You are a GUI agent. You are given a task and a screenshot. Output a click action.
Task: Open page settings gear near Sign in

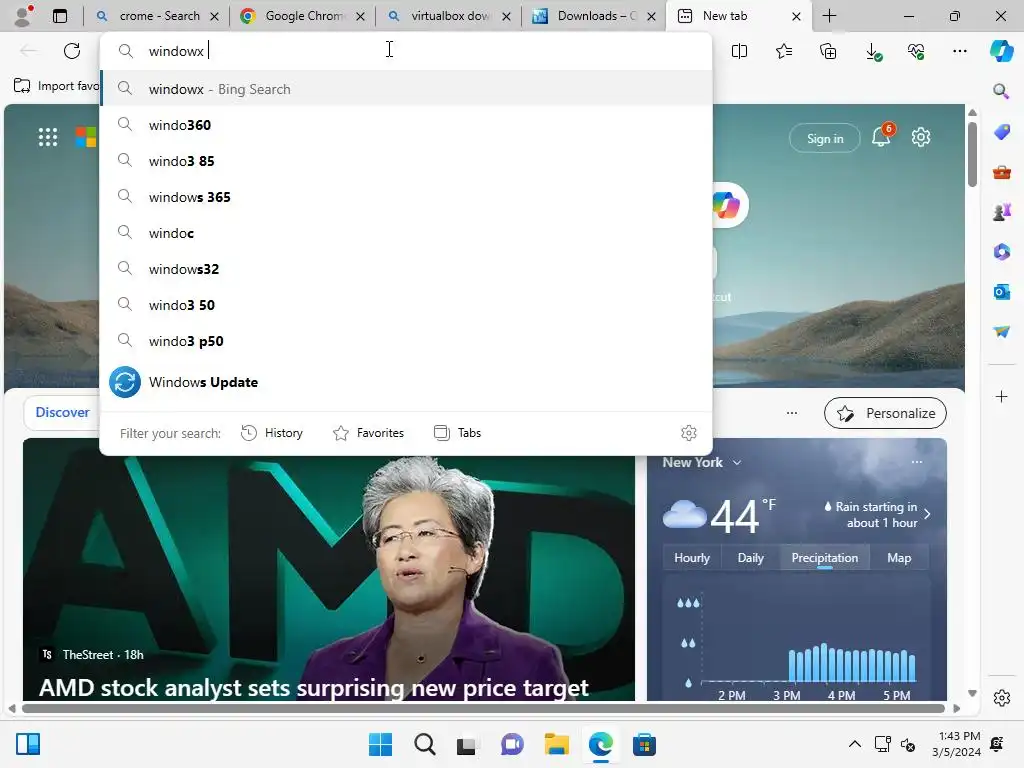tap(921, 137)
